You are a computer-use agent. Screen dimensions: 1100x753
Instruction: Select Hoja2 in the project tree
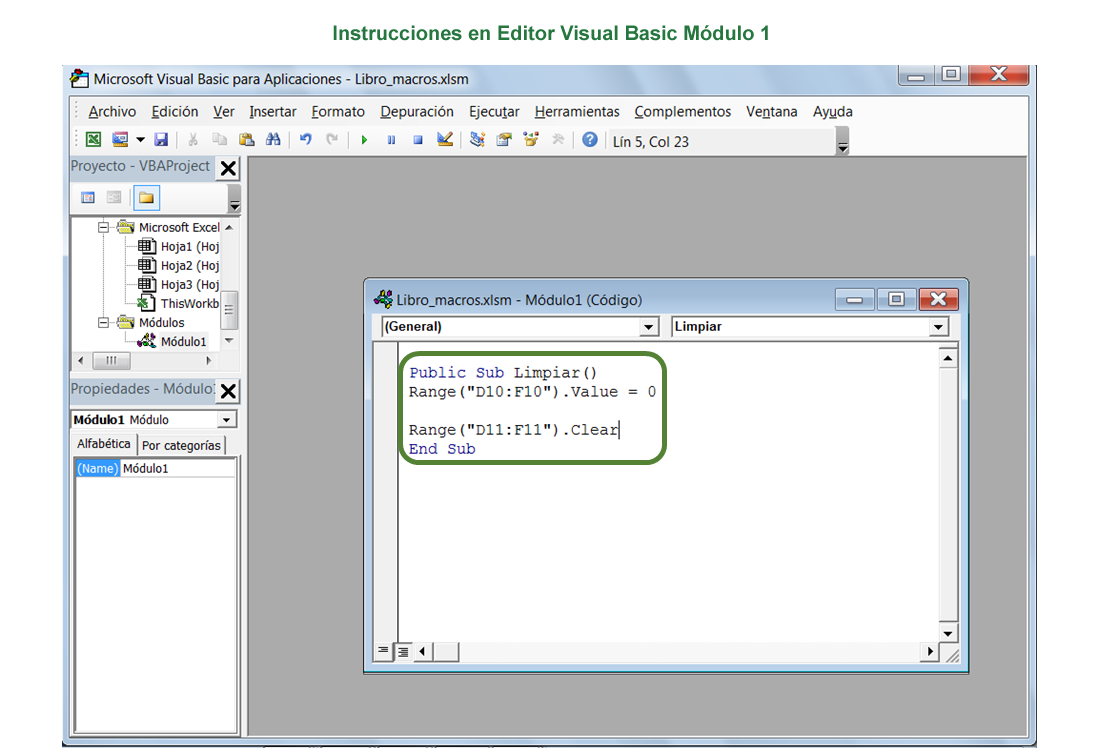coord(179,265)
